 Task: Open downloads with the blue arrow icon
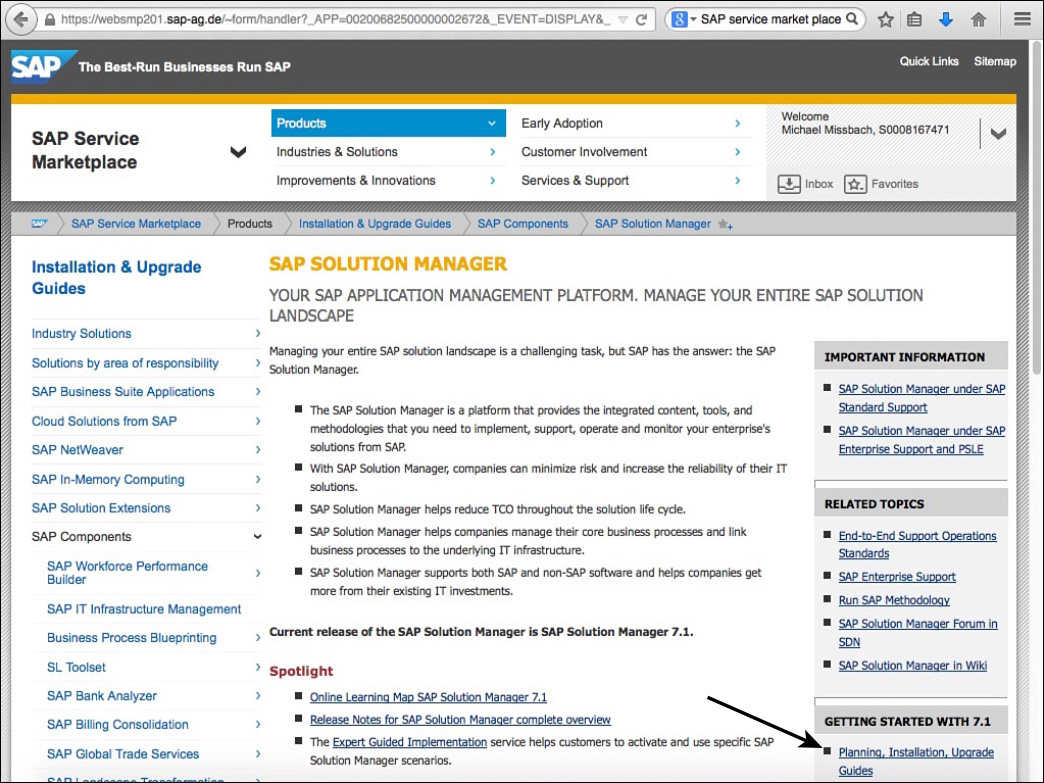945,20
